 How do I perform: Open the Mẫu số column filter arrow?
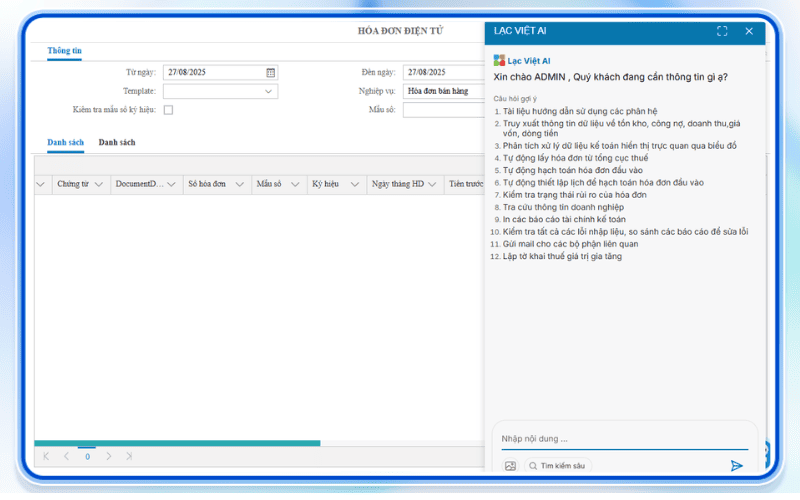click(x=295, y=184)
